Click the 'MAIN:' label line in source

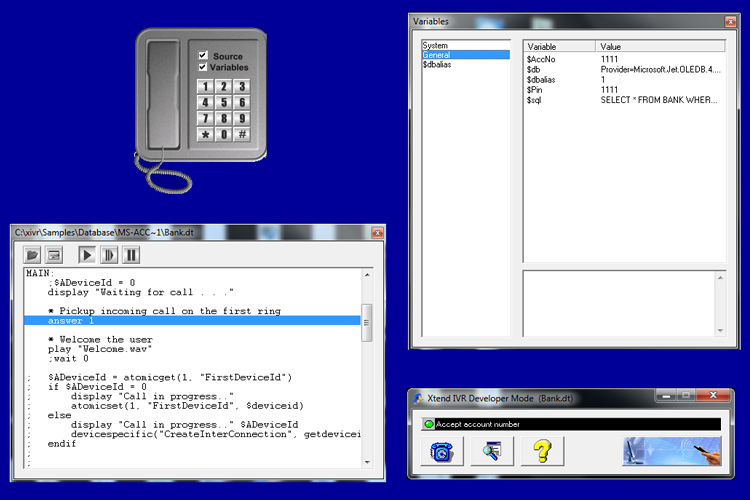coord(40,273)
